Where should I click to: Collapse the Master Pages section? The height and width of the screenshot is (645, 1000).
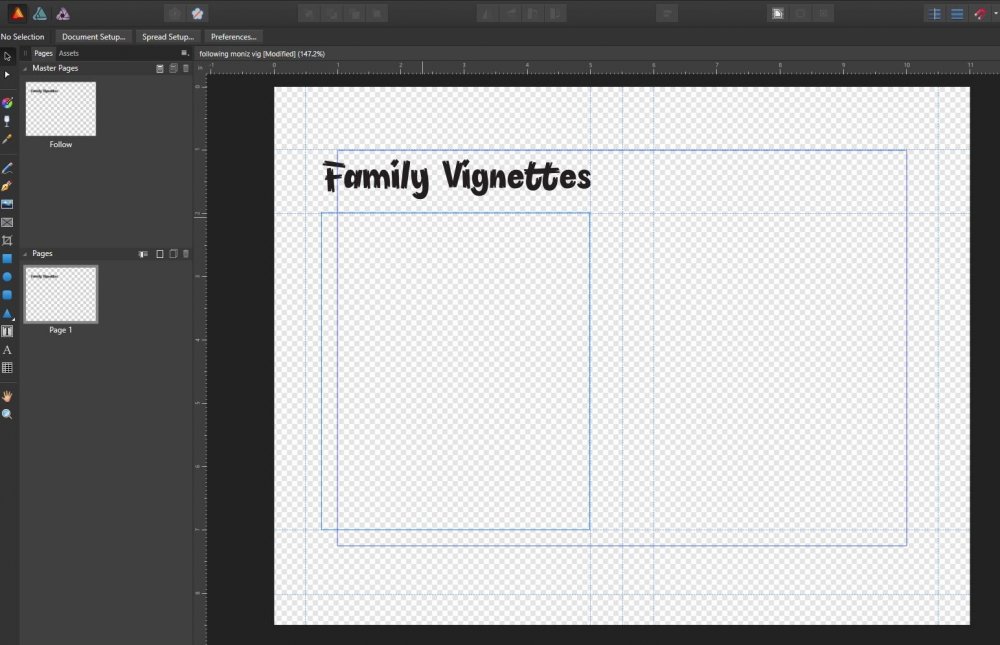point(25,68)
